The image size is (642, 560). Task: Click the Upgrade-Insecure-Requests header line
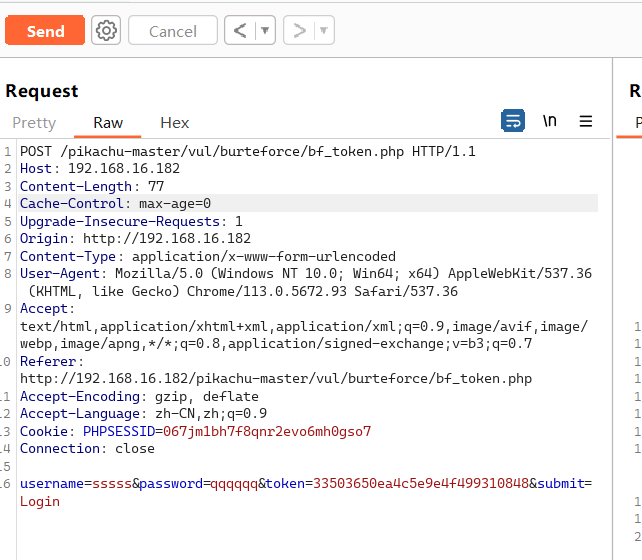131,221
